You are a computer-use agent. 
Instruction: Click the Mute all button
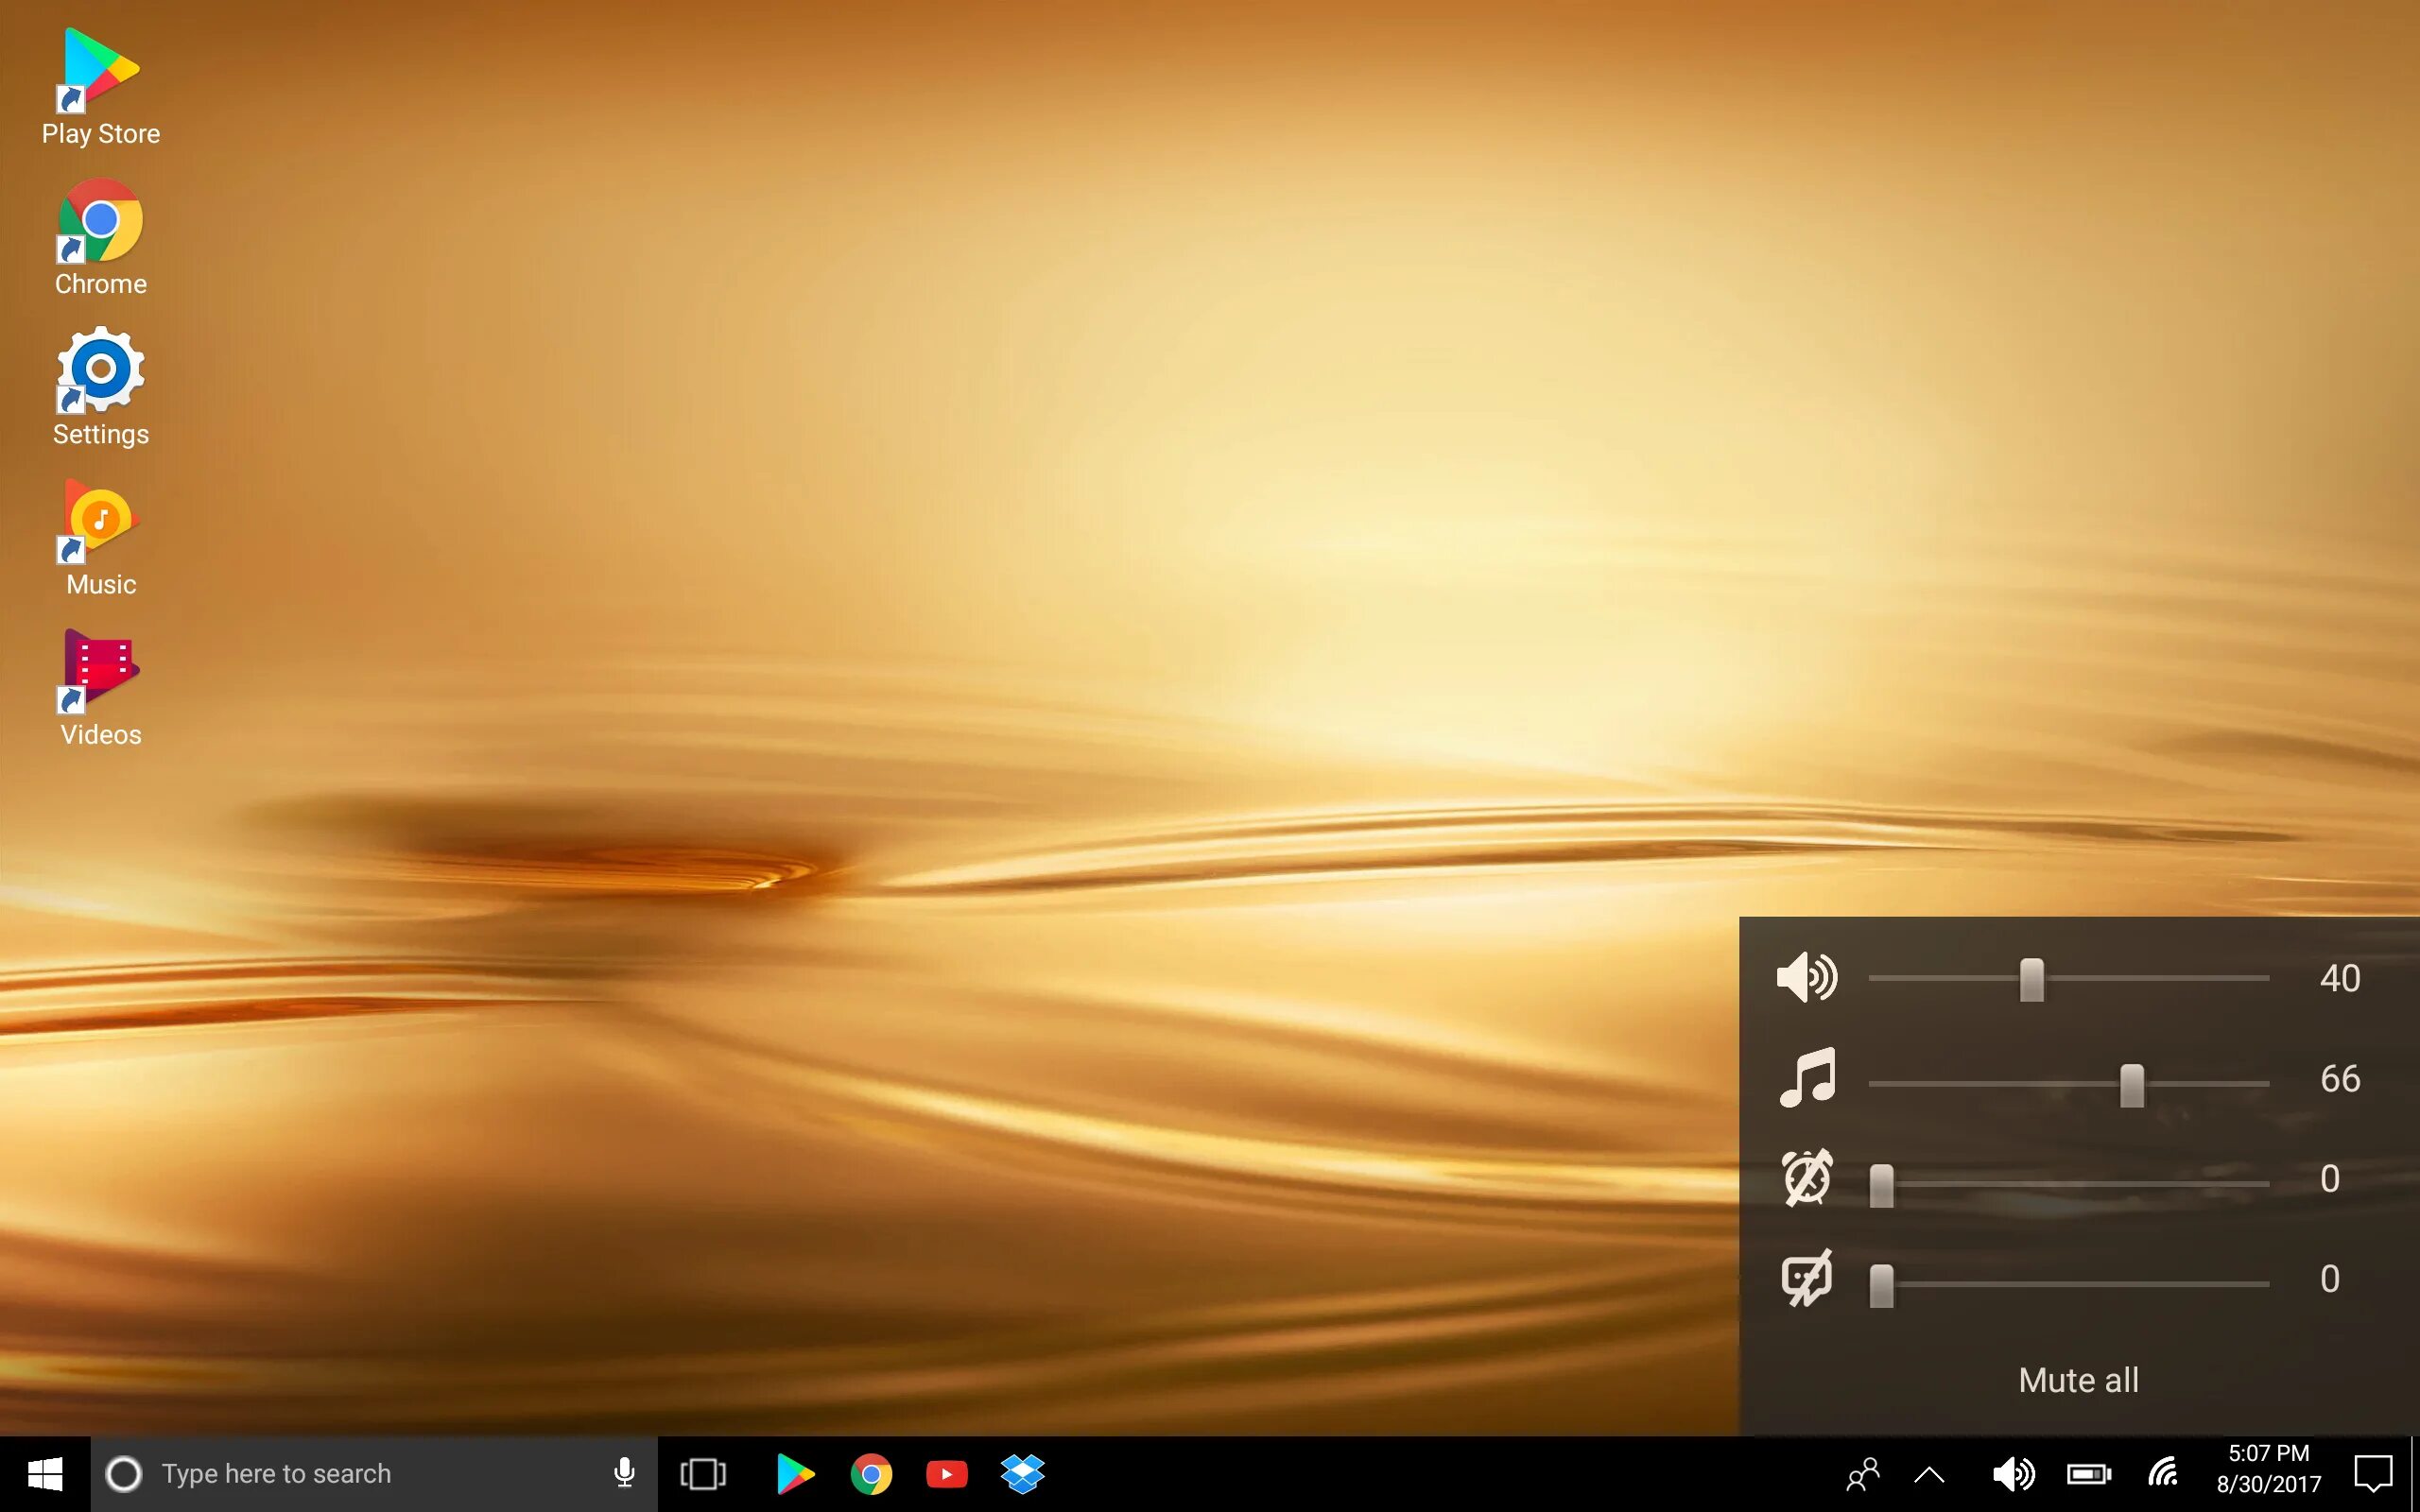pyautogui.click(x=2078, y=1380)
